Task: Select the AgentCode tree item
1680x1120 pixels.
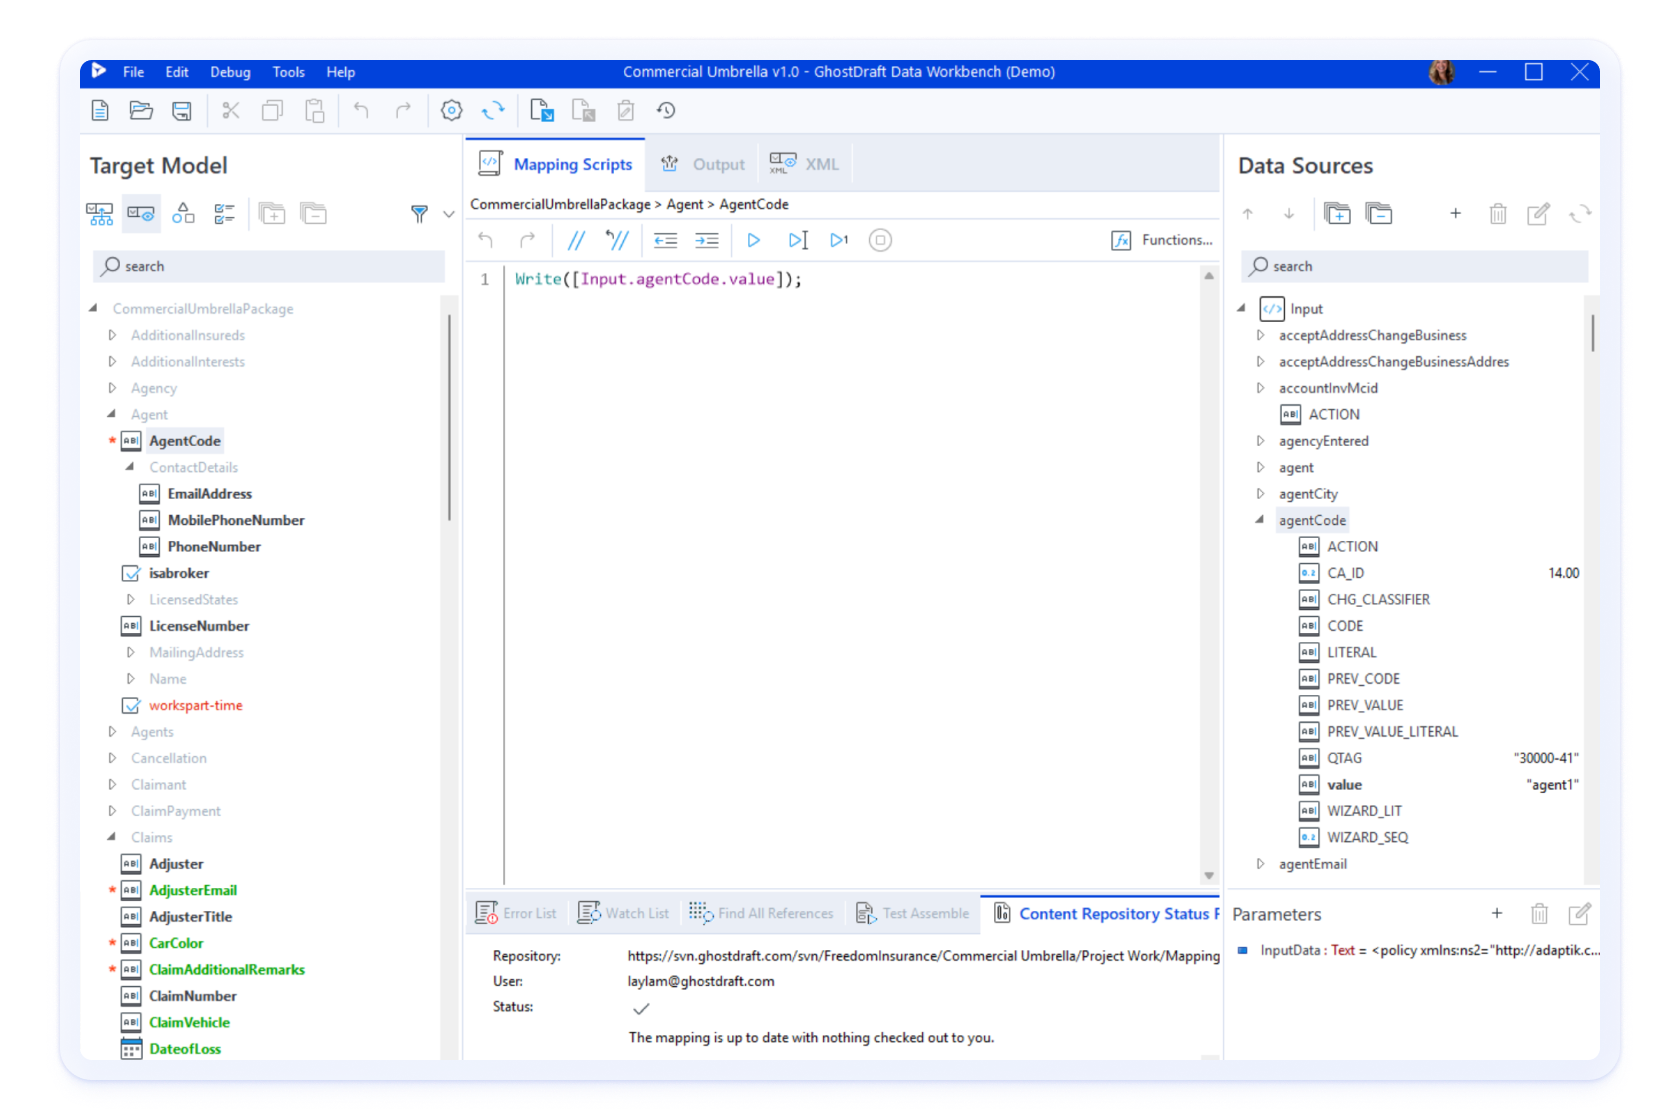Action: 184,441
